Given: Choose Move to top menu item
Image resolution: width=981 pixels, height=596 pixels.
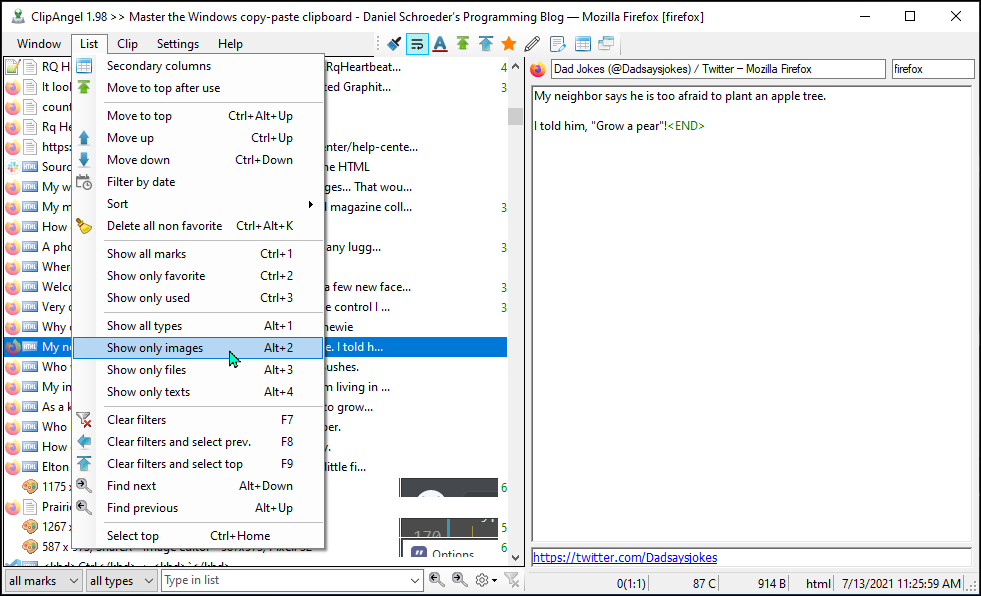Looking at the screenshot, I should [x=198, y=116].
